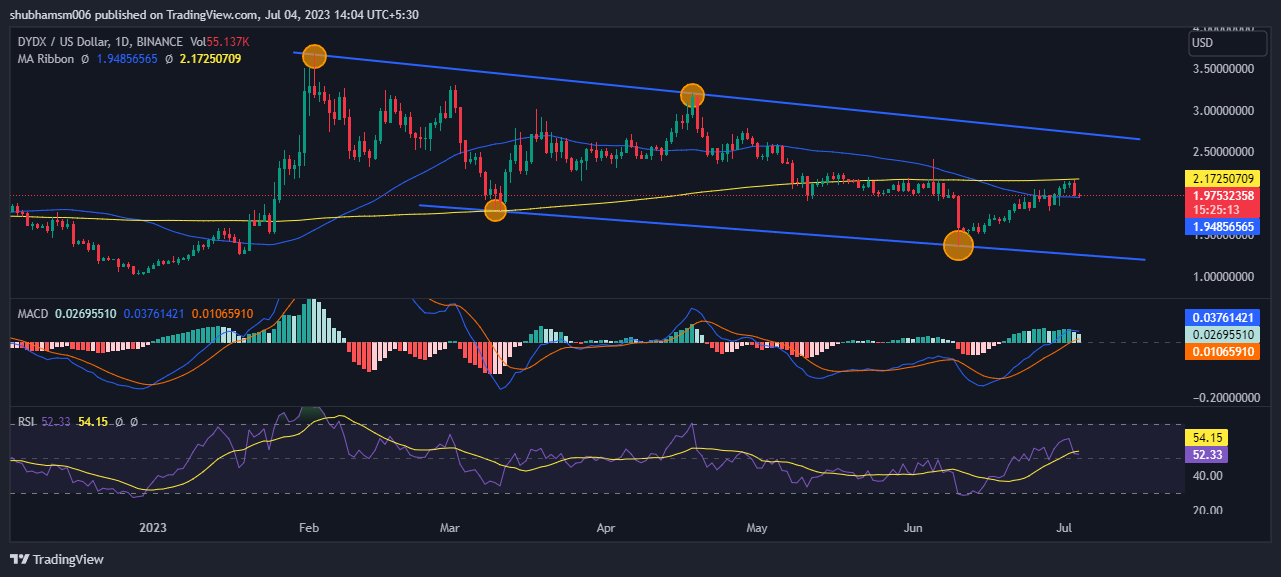Click the Mar label on time axis

pyautogui.click(x=450, y=528)
